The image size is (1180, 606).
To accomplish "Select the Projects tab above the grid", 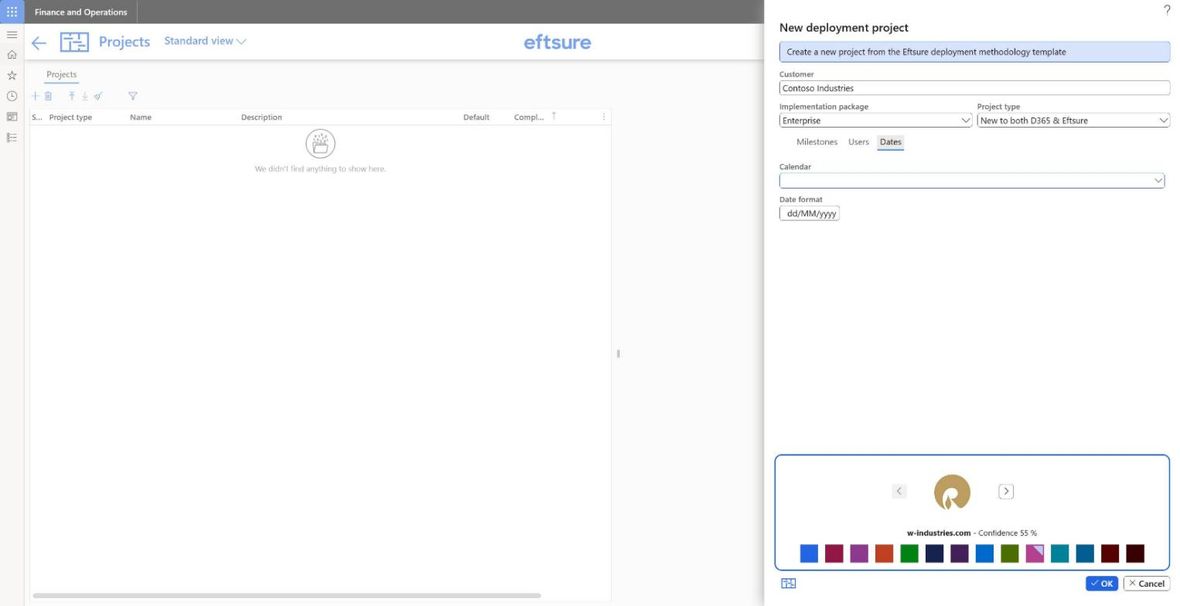I will coord(62,75).
